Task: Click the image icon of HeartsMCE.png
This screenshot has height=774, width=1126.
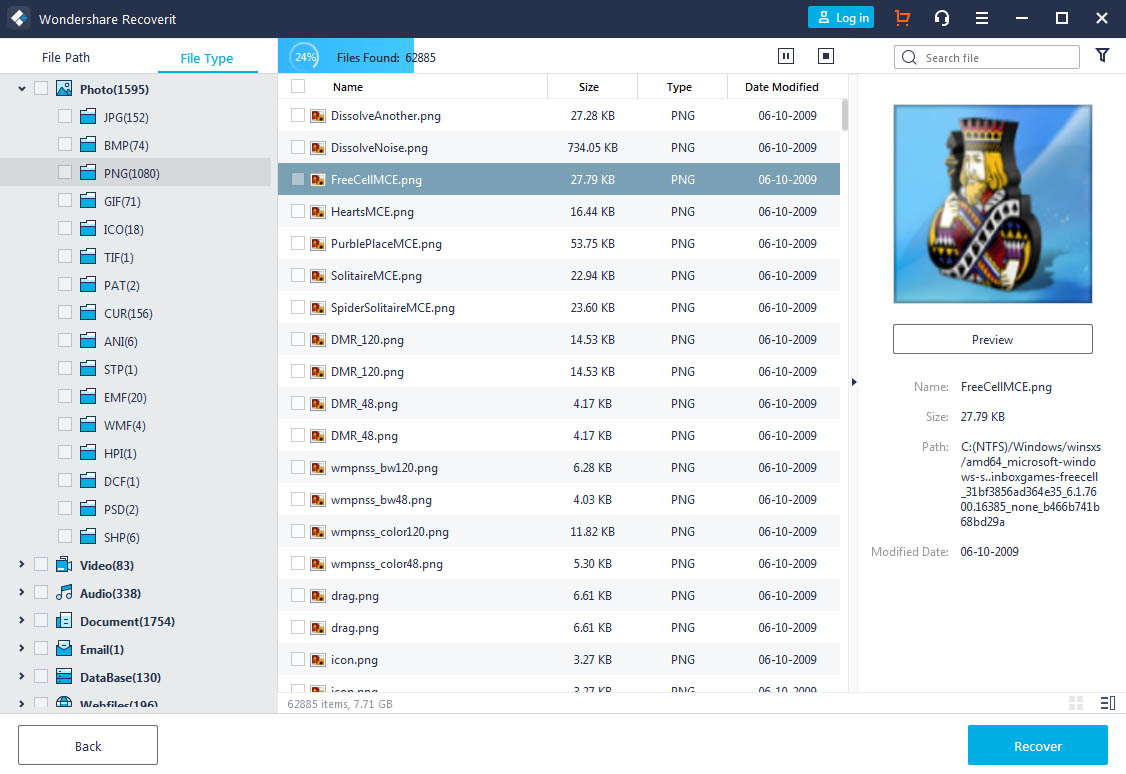Action: click(317, 212)
